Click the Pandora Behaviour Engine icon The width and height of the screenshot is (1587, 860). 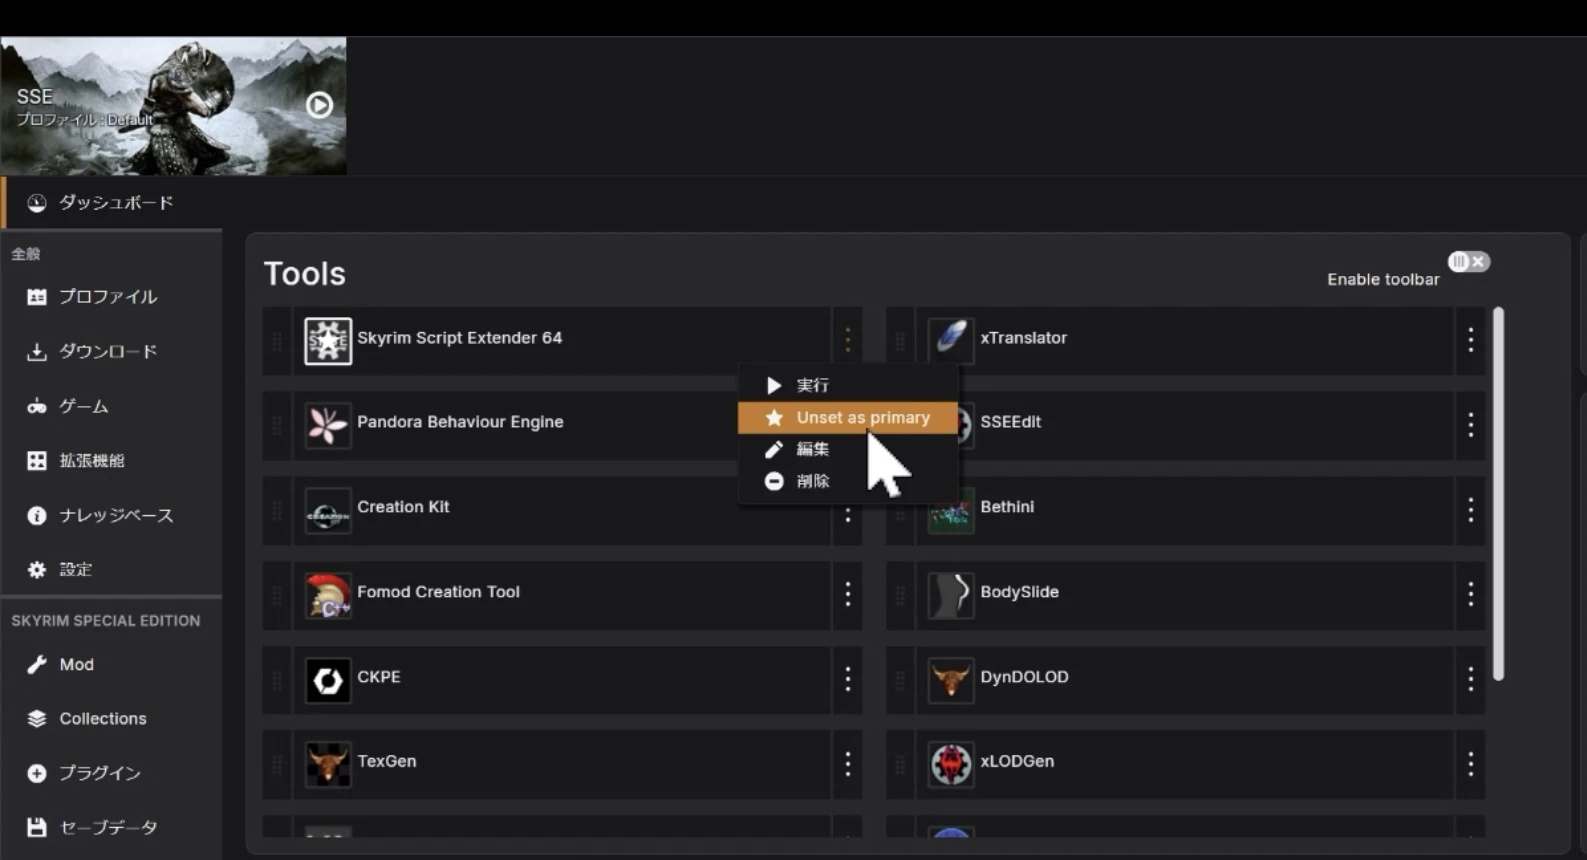(328, 425)
